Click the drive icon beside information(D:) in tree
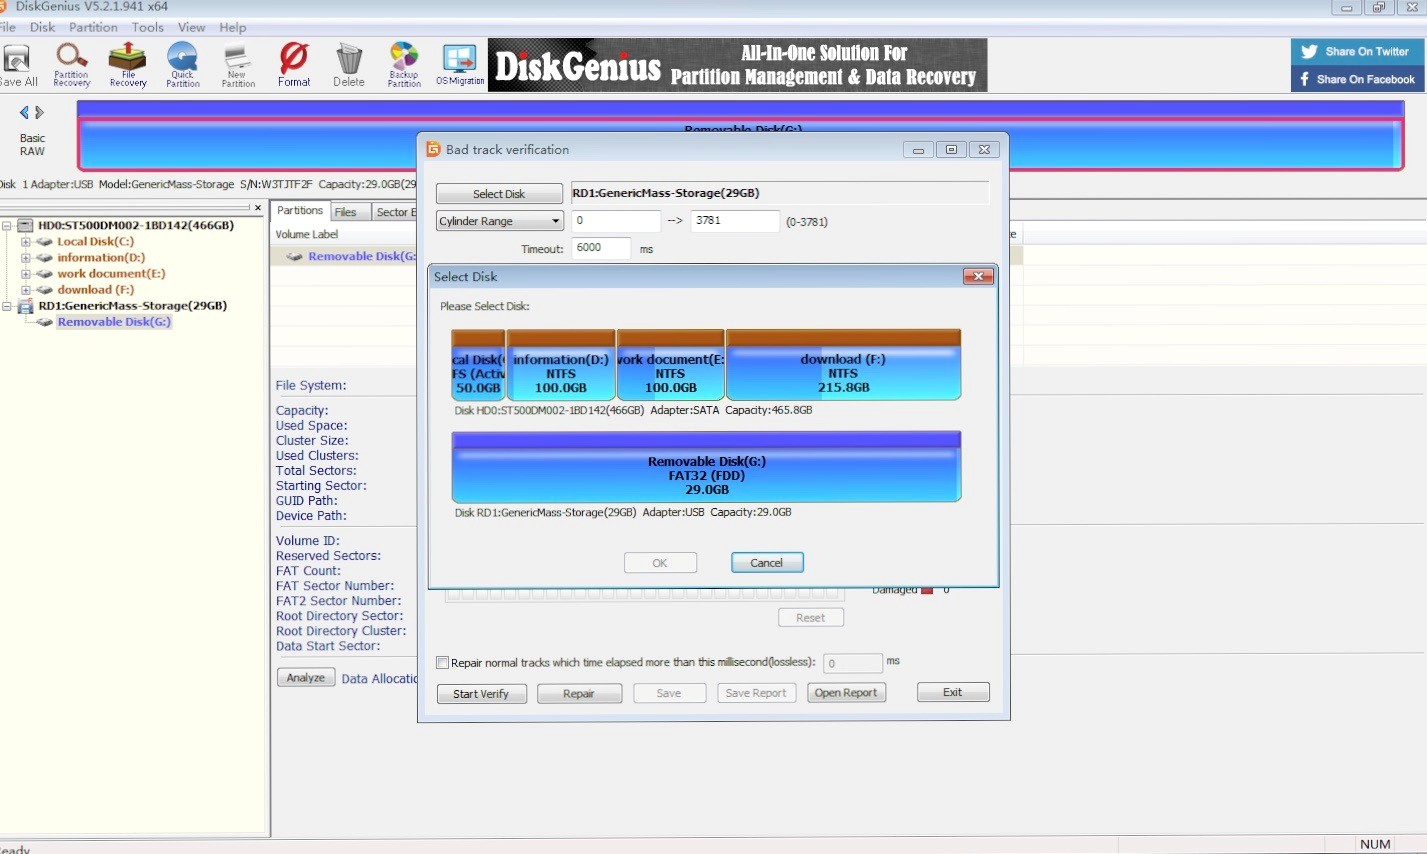Viewport: 1427px width, 854px height. (45, 258)
